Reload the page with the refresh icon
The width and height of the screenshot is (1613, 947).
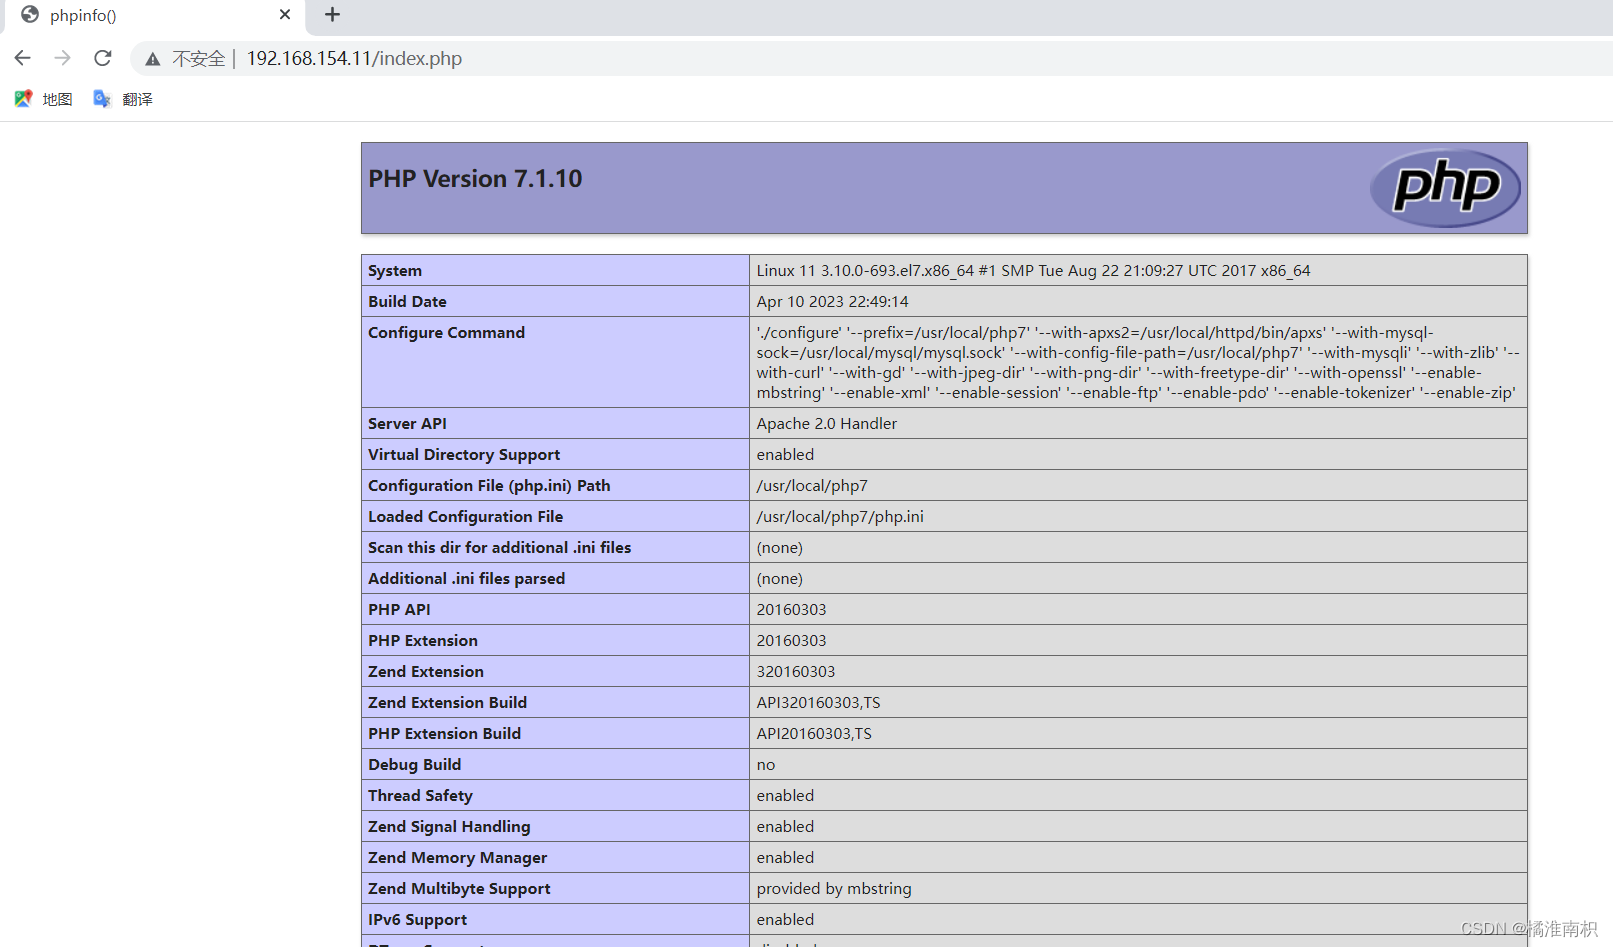103,58
